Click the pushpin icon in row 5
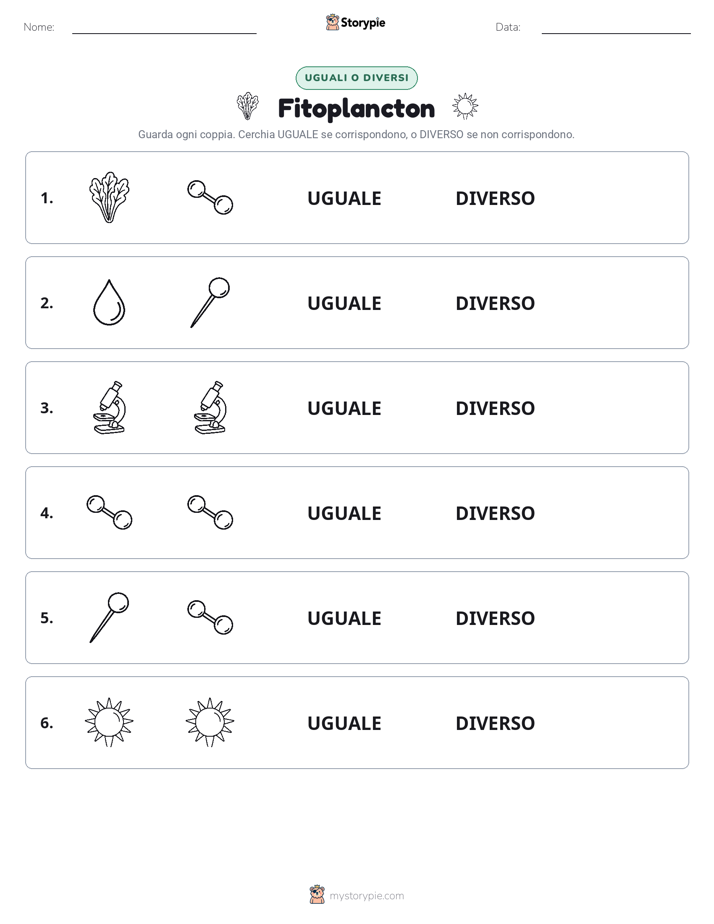This screenshot has width=714, height=924. pyautogui.click(x=109, y=617)
